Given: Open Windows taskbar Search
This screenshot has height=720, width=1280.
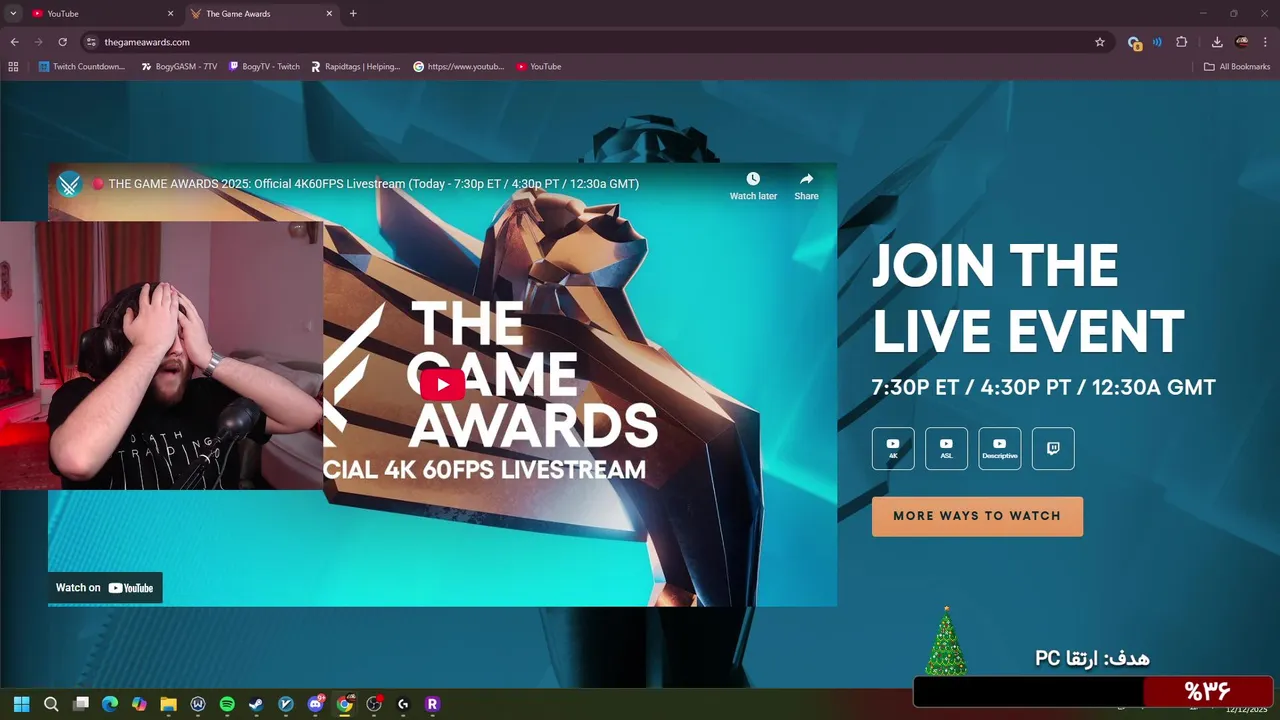Looking at the screenshot, I should click(51, 704).
